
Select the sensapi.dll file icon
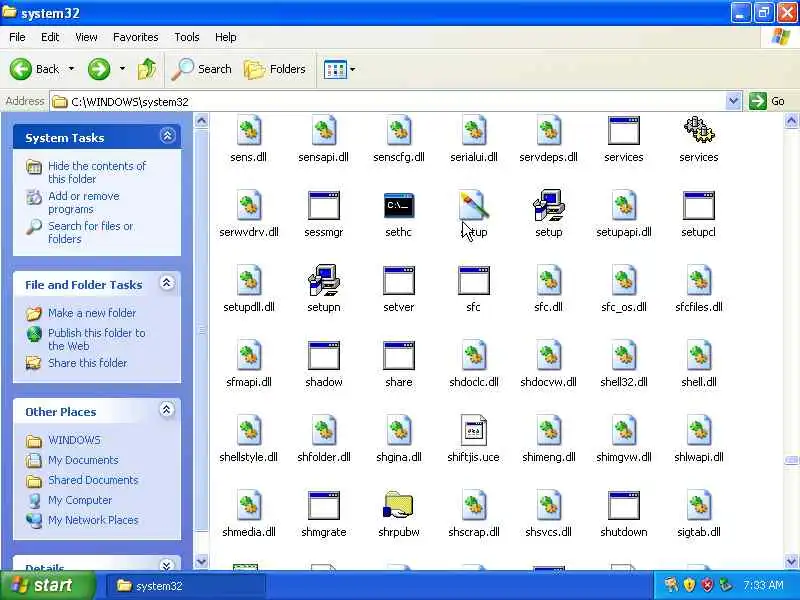pos(323,130)
